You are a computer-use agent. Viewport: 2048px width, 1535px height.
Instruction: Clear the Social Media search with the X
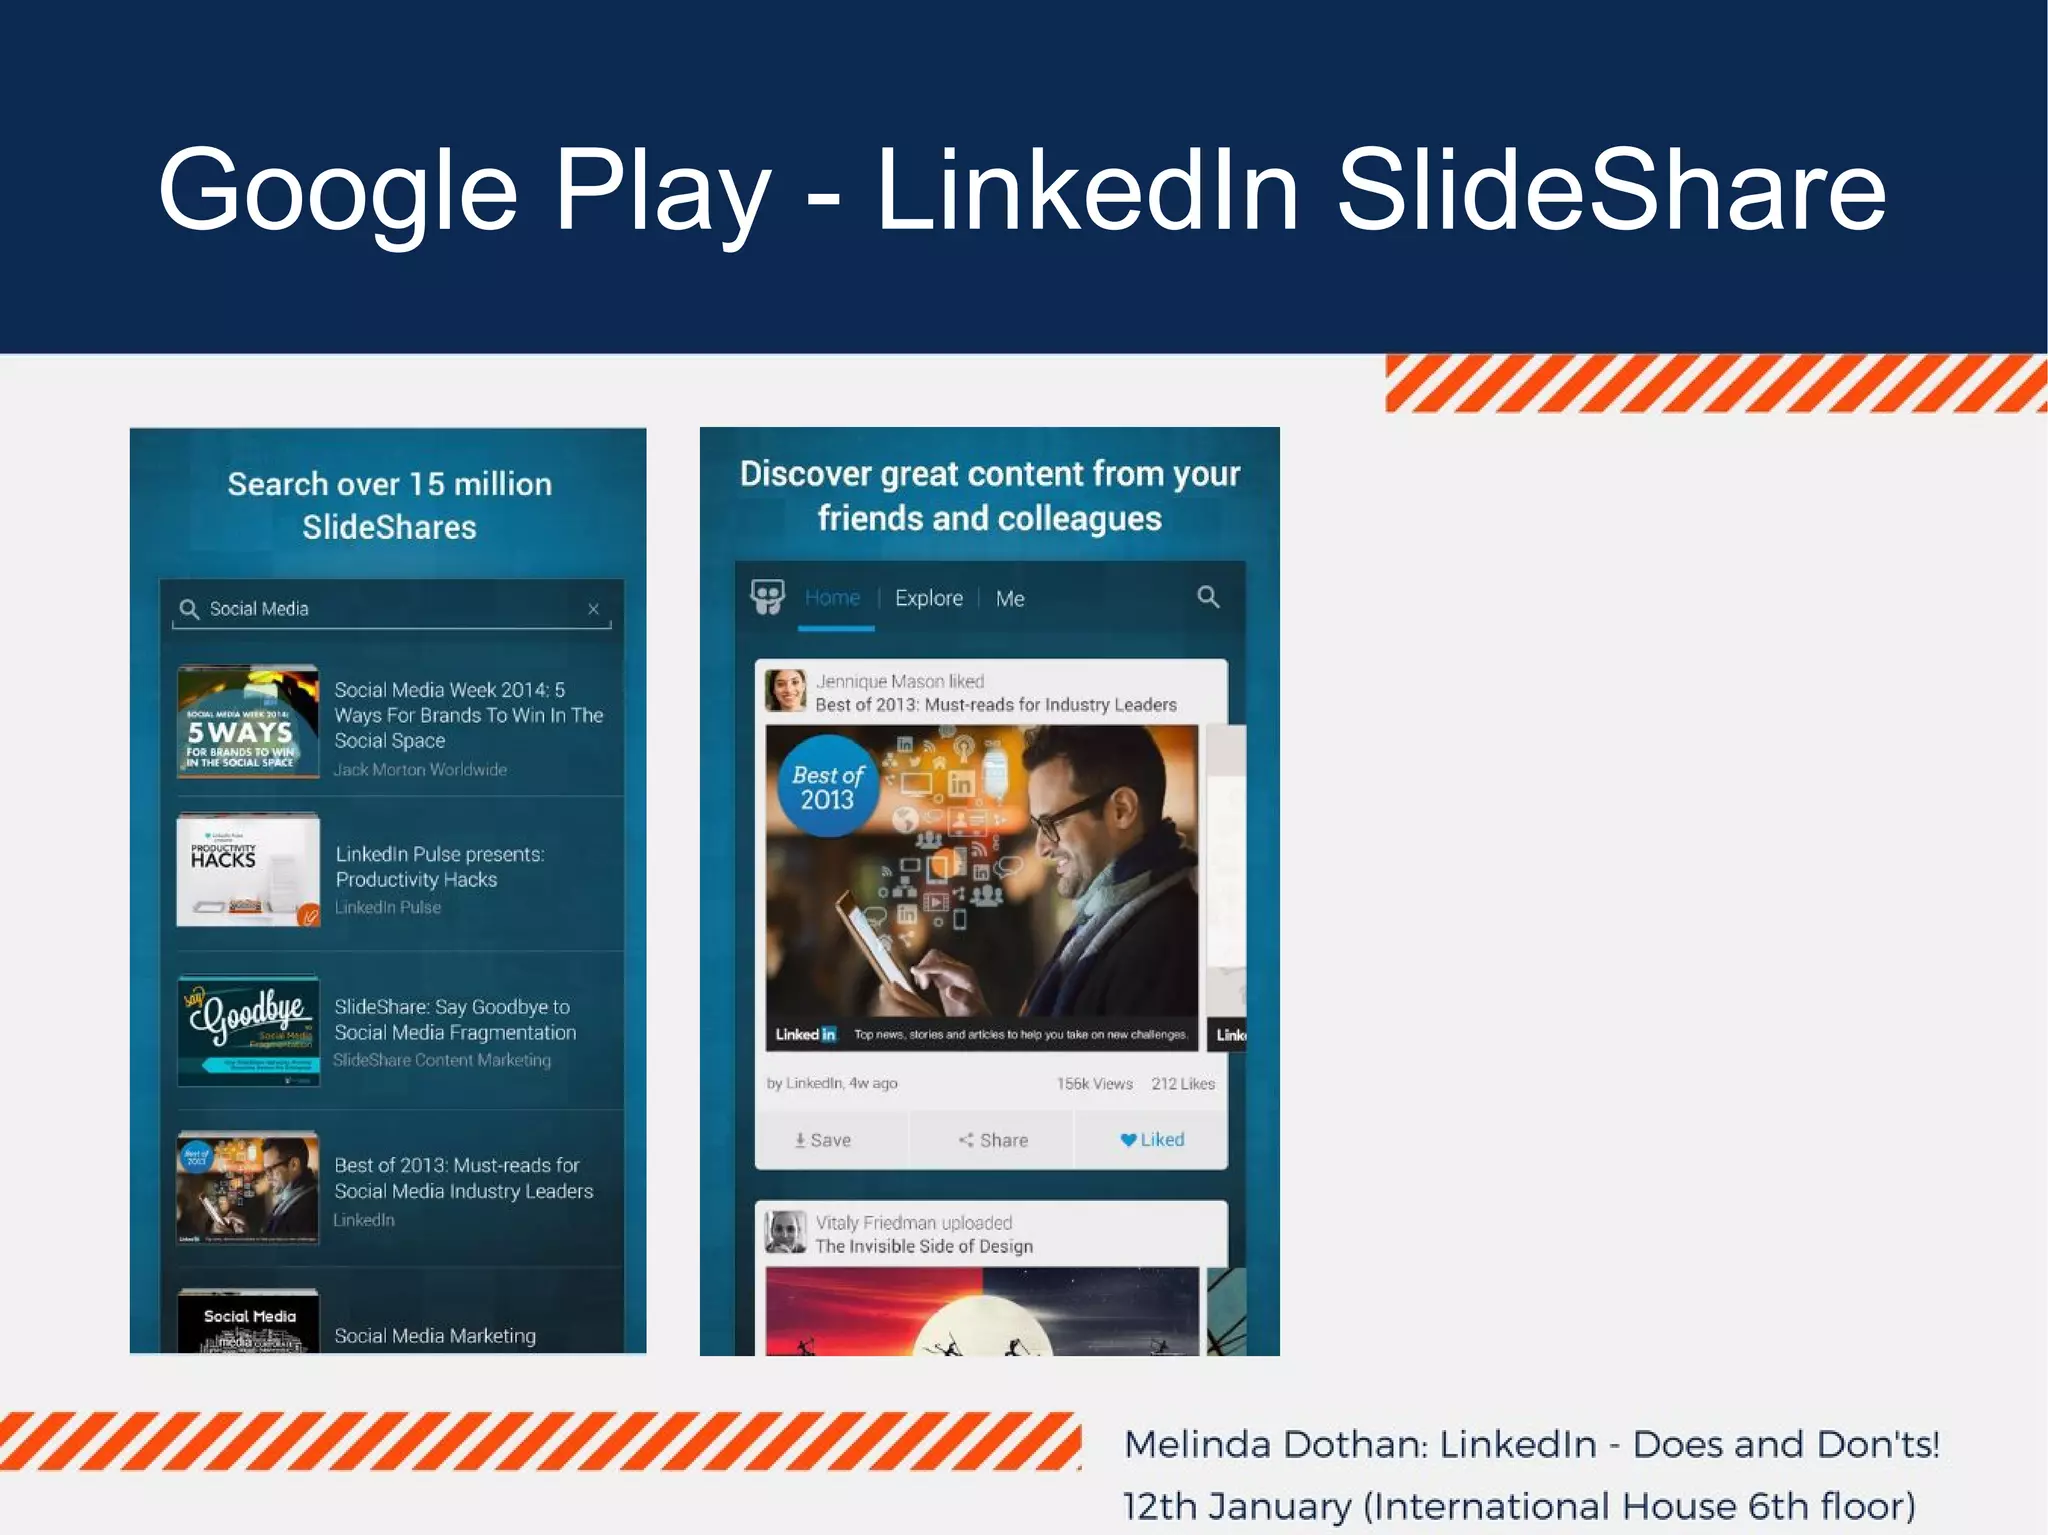(594, 608)
